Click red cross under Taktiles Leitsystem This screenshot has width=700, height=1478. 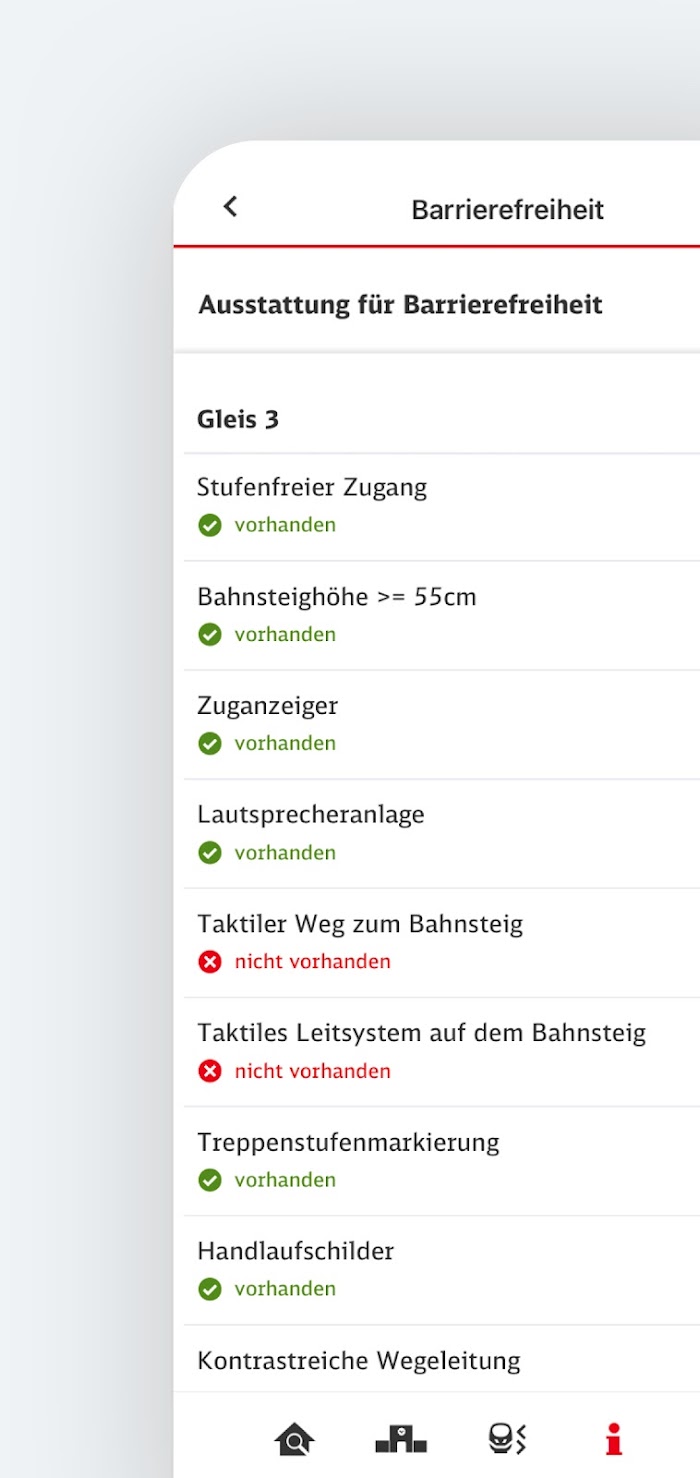click(x=209, y=1071)
